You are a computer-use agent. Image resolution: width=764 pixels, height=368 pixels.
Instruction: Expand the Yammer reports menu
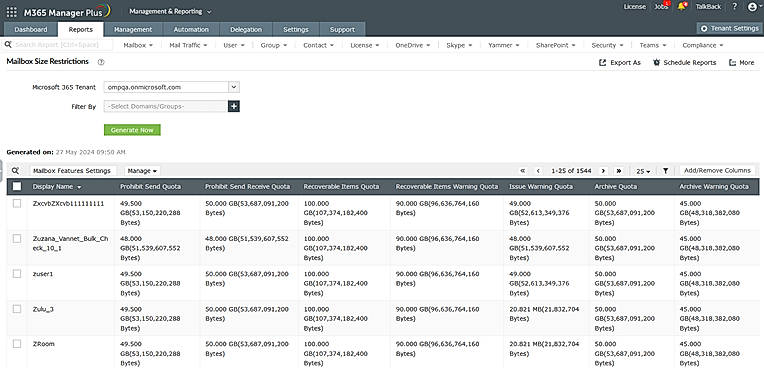click(x=503, y=45)
